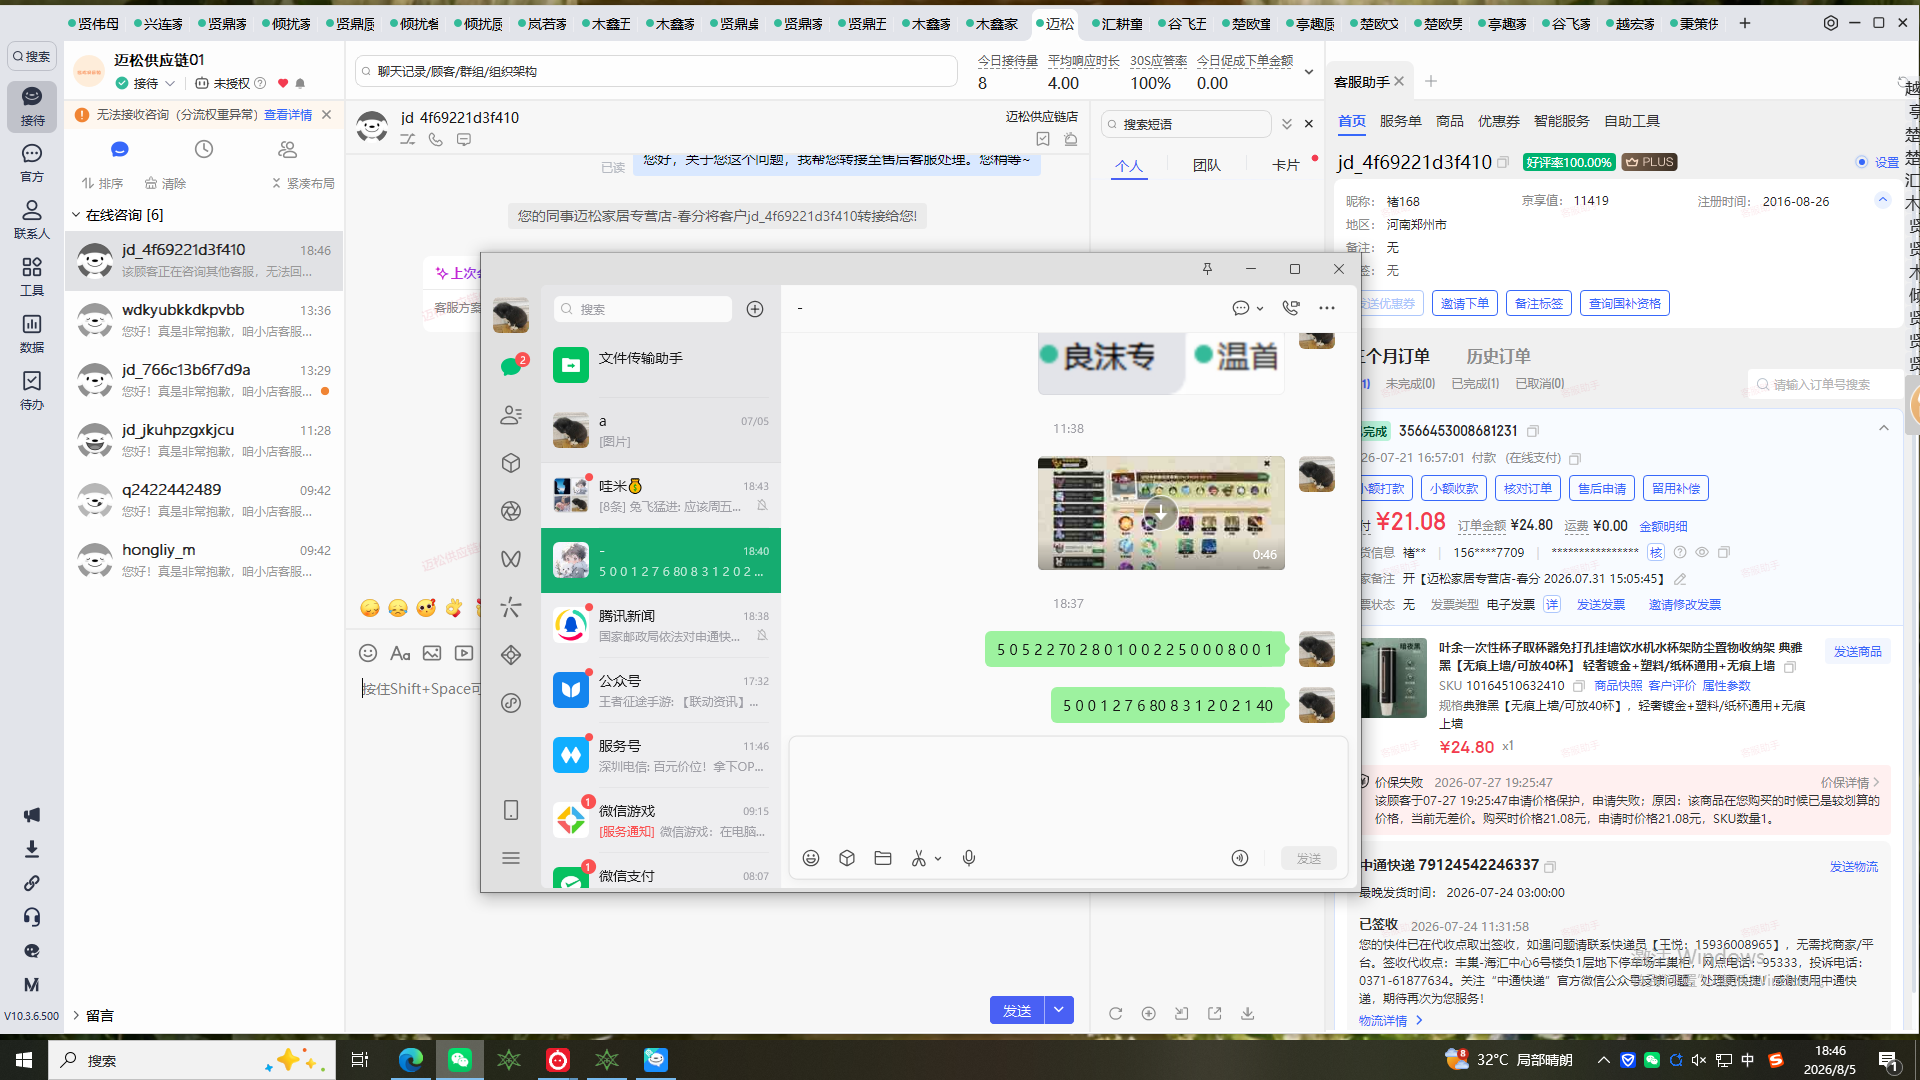Open WeChat contacts from the WeChat sidebar
This screenshot has width=1920, height=1080.
click(511, 415)
